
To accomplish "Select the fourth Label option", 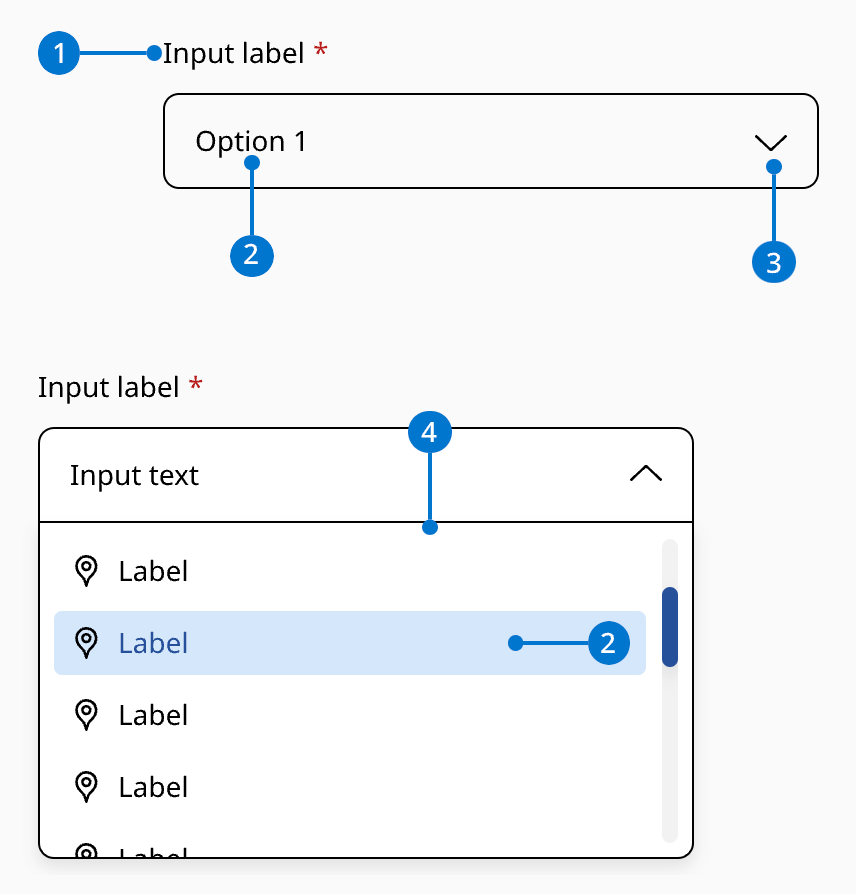I will pos(153,787).
